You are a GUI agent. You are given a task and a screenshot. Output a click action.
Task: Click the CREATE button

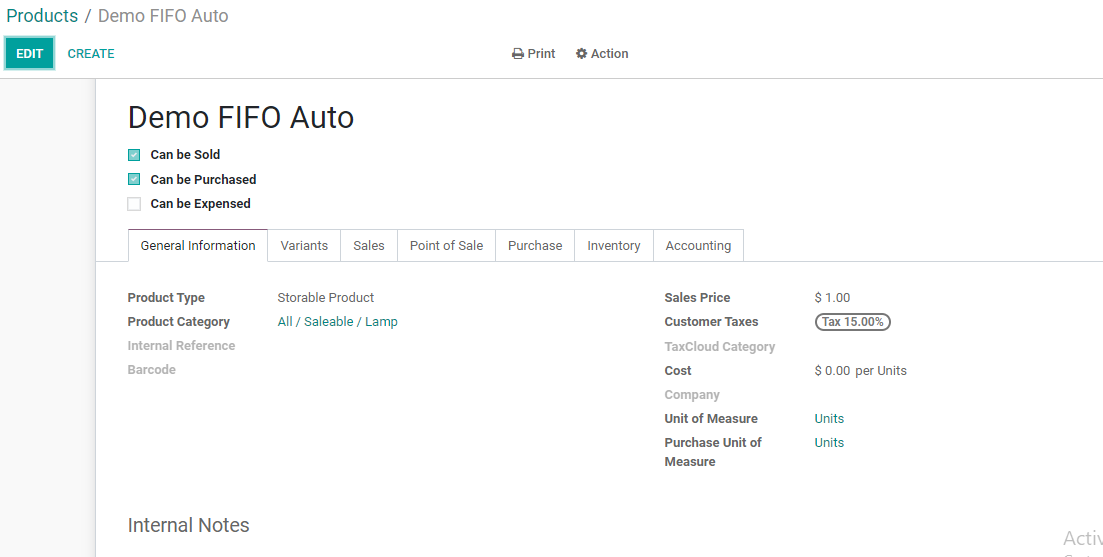[91, 54]
